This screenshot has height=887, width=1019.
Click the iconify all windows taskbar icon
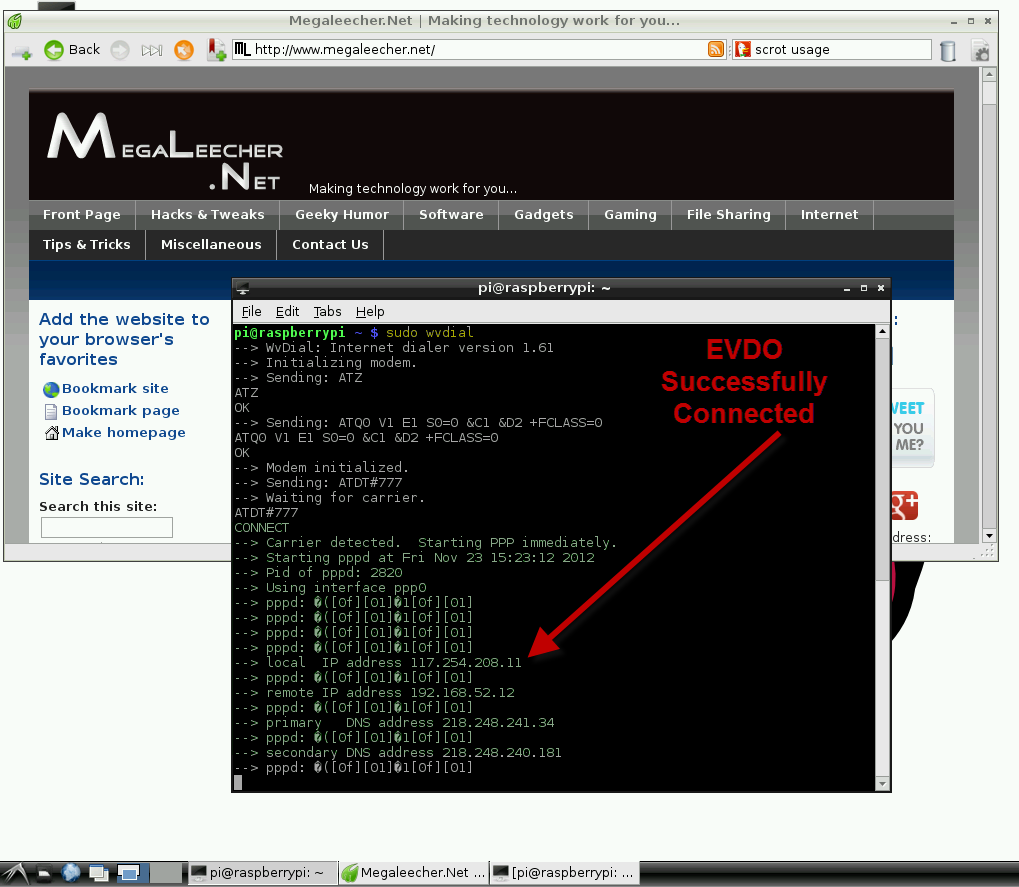coord(99,873)
